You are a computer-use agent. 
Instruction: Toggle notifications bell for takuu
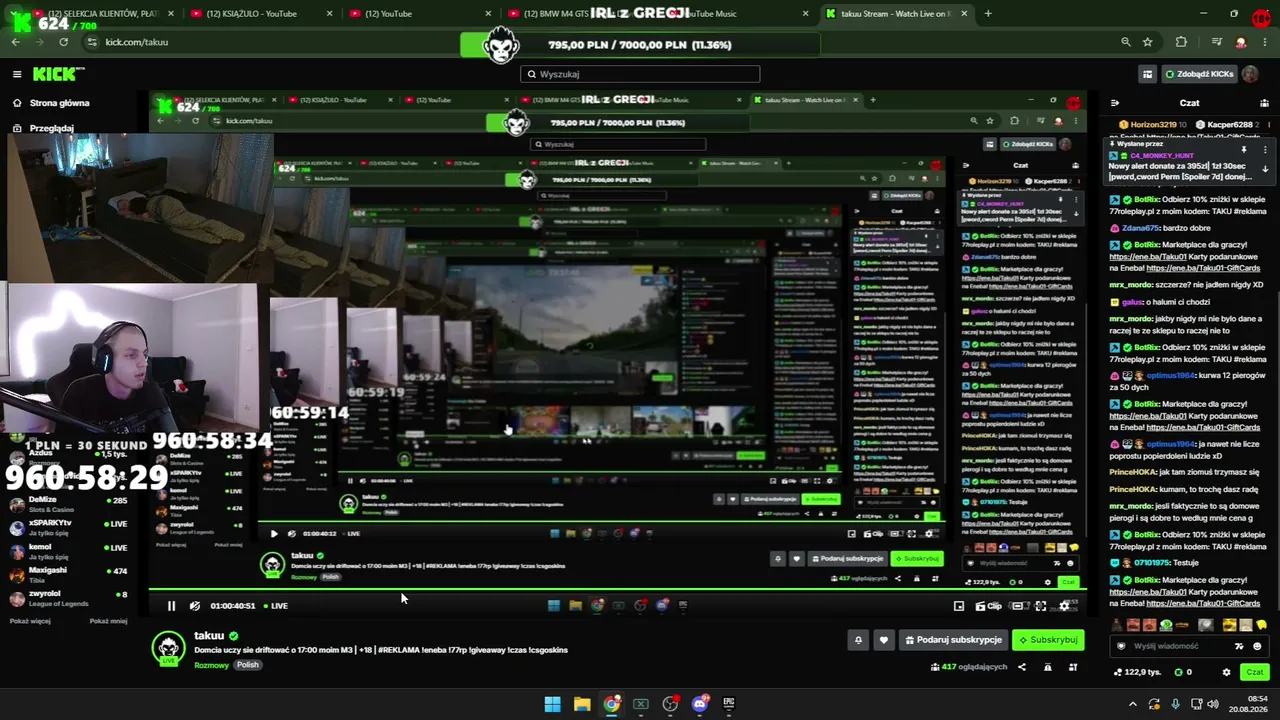click(858, 640)
